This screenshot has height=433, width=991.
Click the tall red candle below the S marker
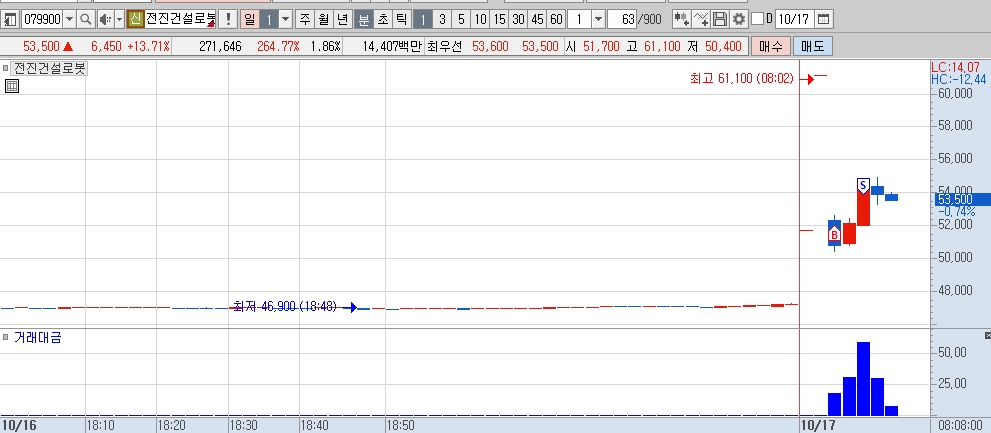[x=863, y=207]
